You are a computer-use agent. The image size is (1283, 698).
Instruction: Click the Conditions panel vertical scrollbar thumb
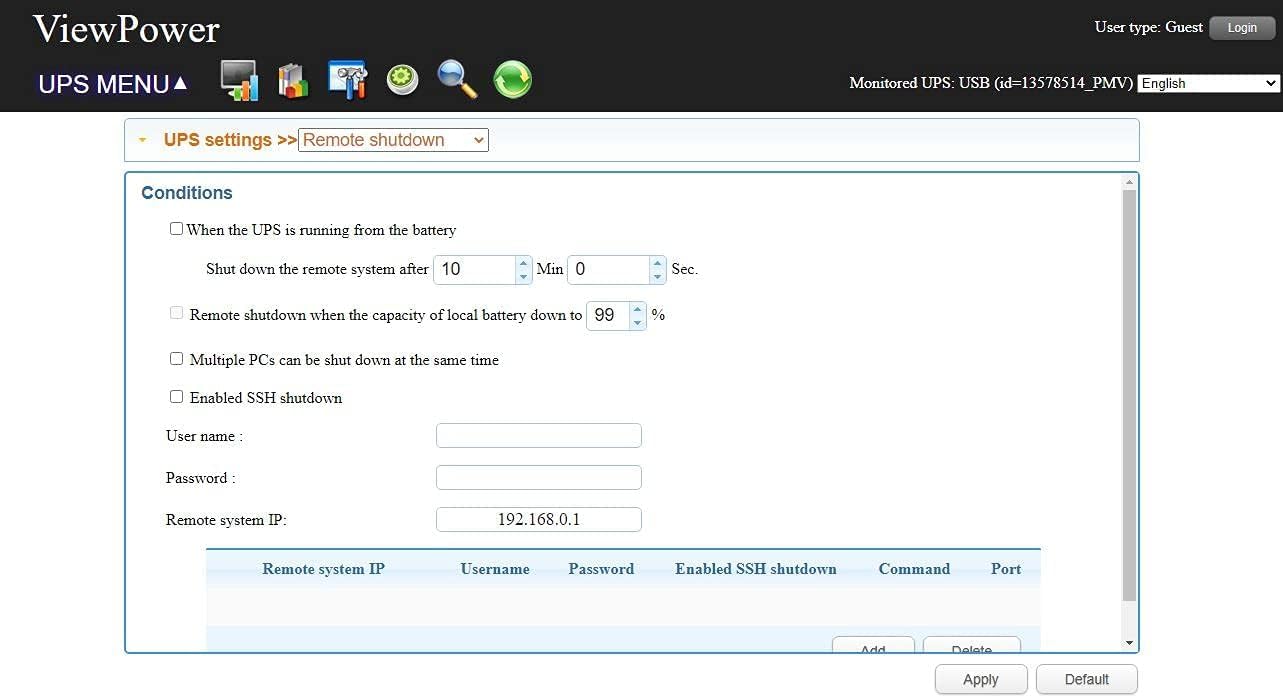point(1130,395)
